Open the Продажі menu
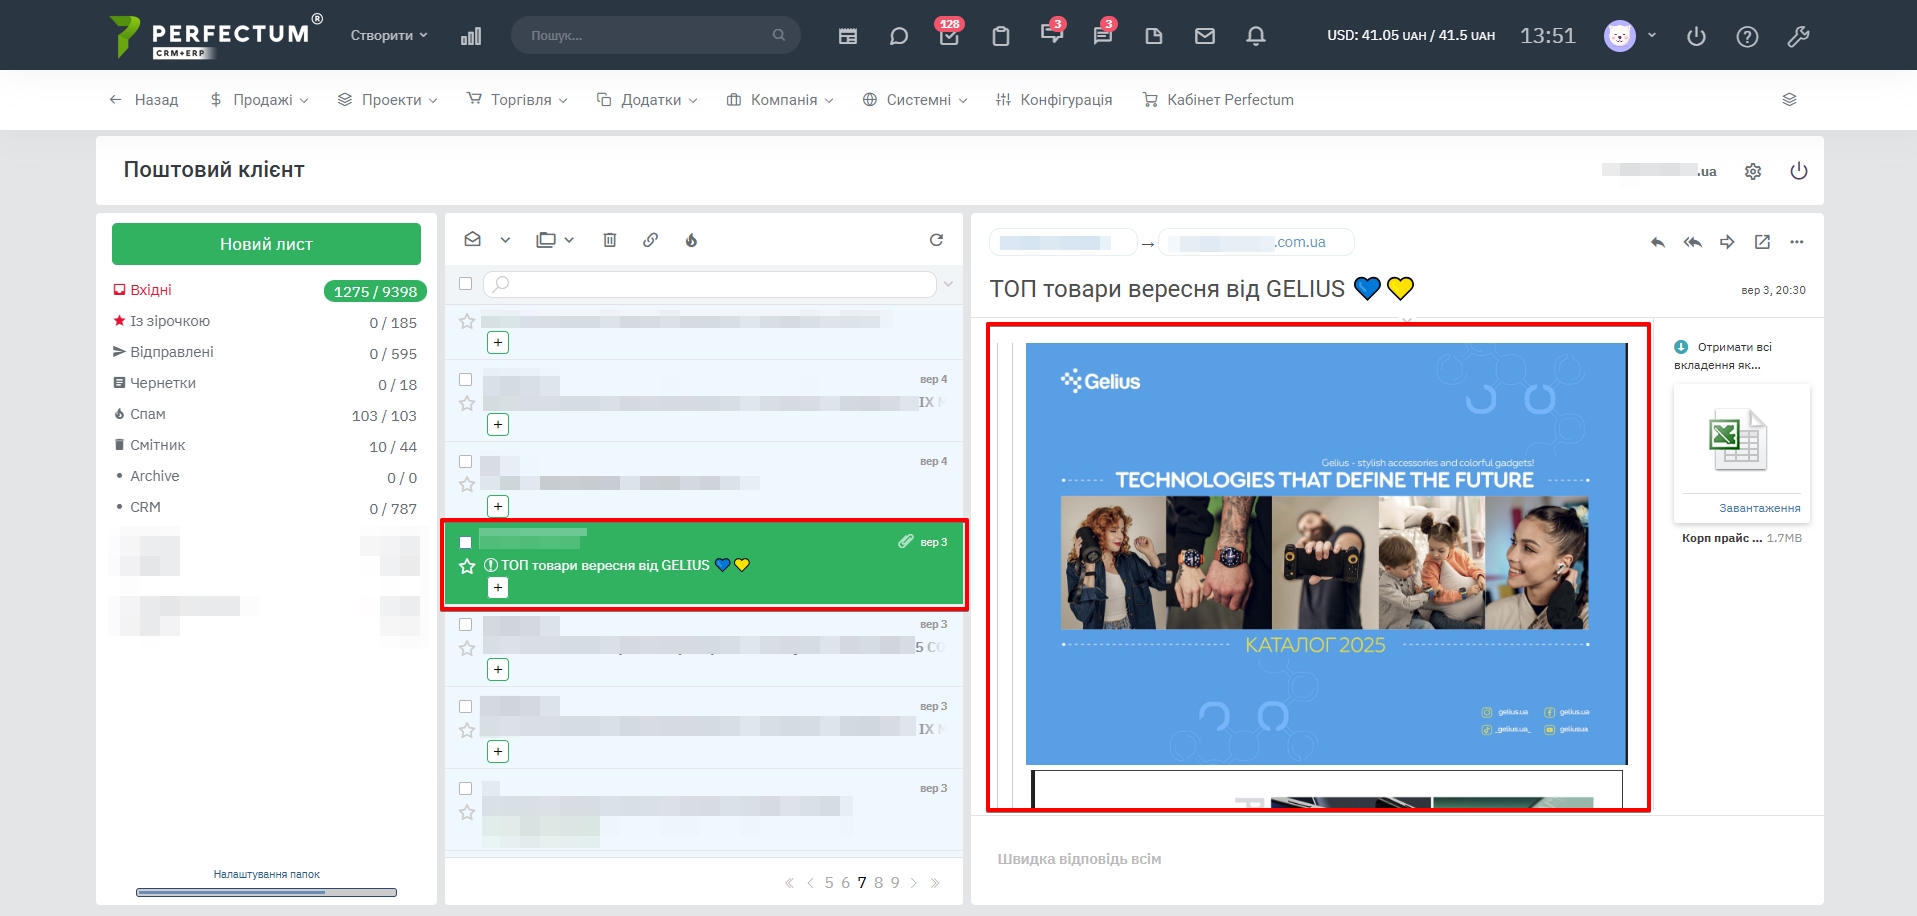Viewport: 1917px width, 916px height. 259,100
